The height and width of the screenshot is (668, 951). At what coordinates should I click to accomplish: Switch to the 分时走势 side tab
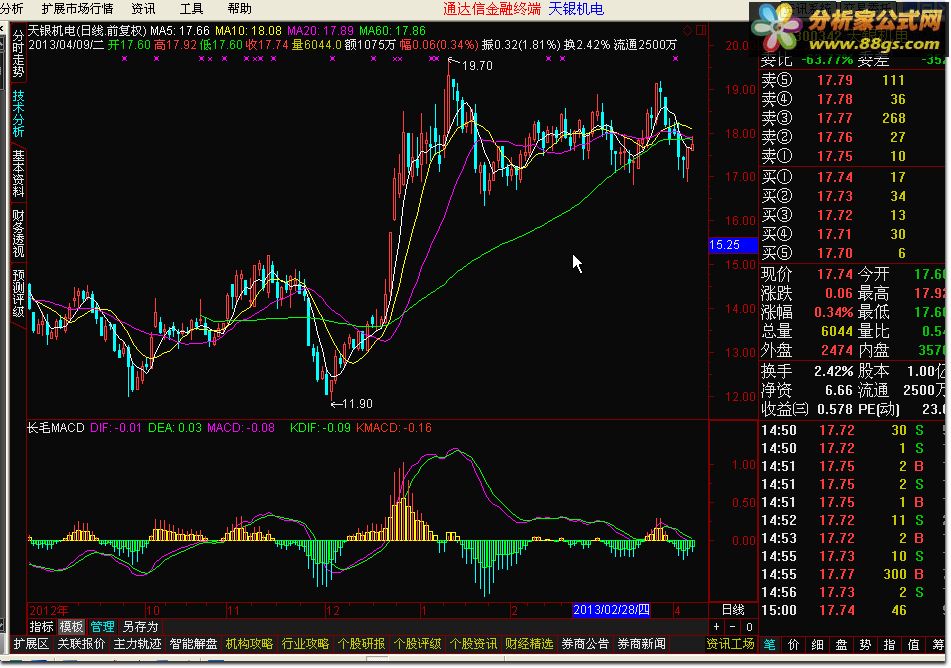pyautogui.click(x=18, y=54)
